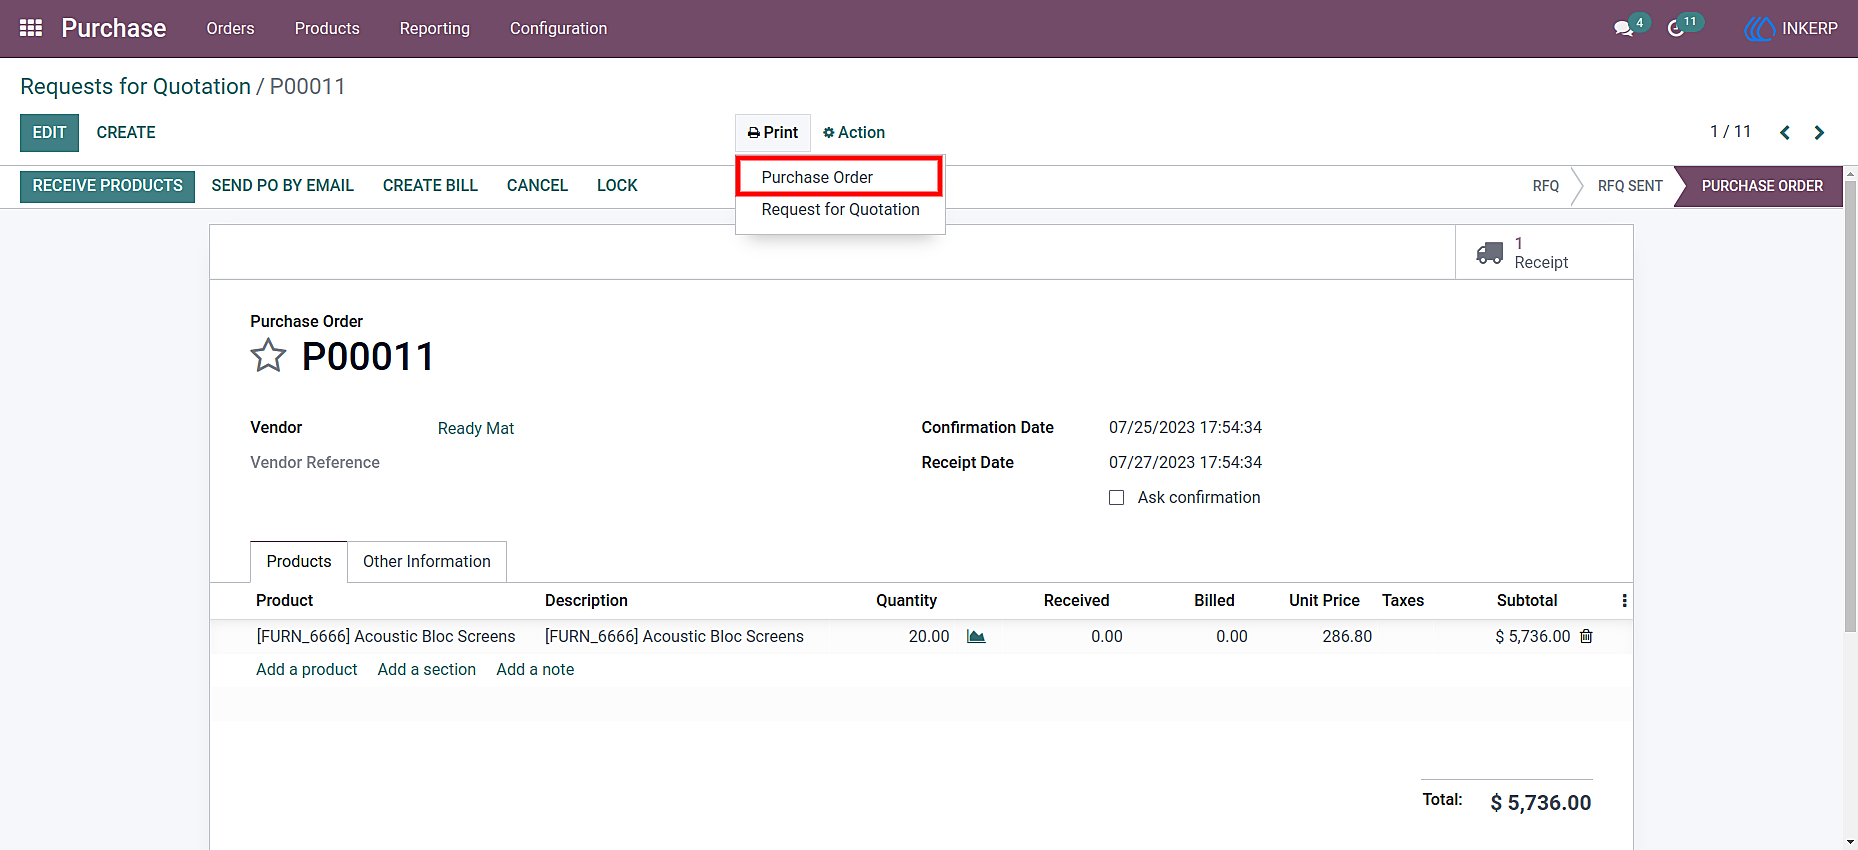Viewport: 1858px width, 850px height.
Task: Click the vertical scrollbar thumb
Action: [x=1850, y=405]
